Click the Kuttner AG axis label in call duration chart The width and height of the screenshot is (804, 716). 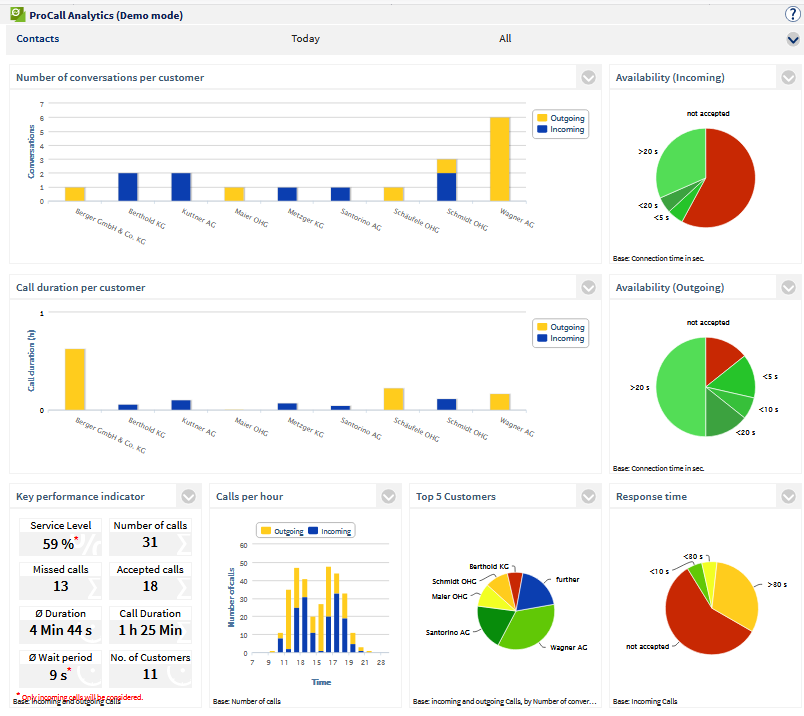click(199, 427)
